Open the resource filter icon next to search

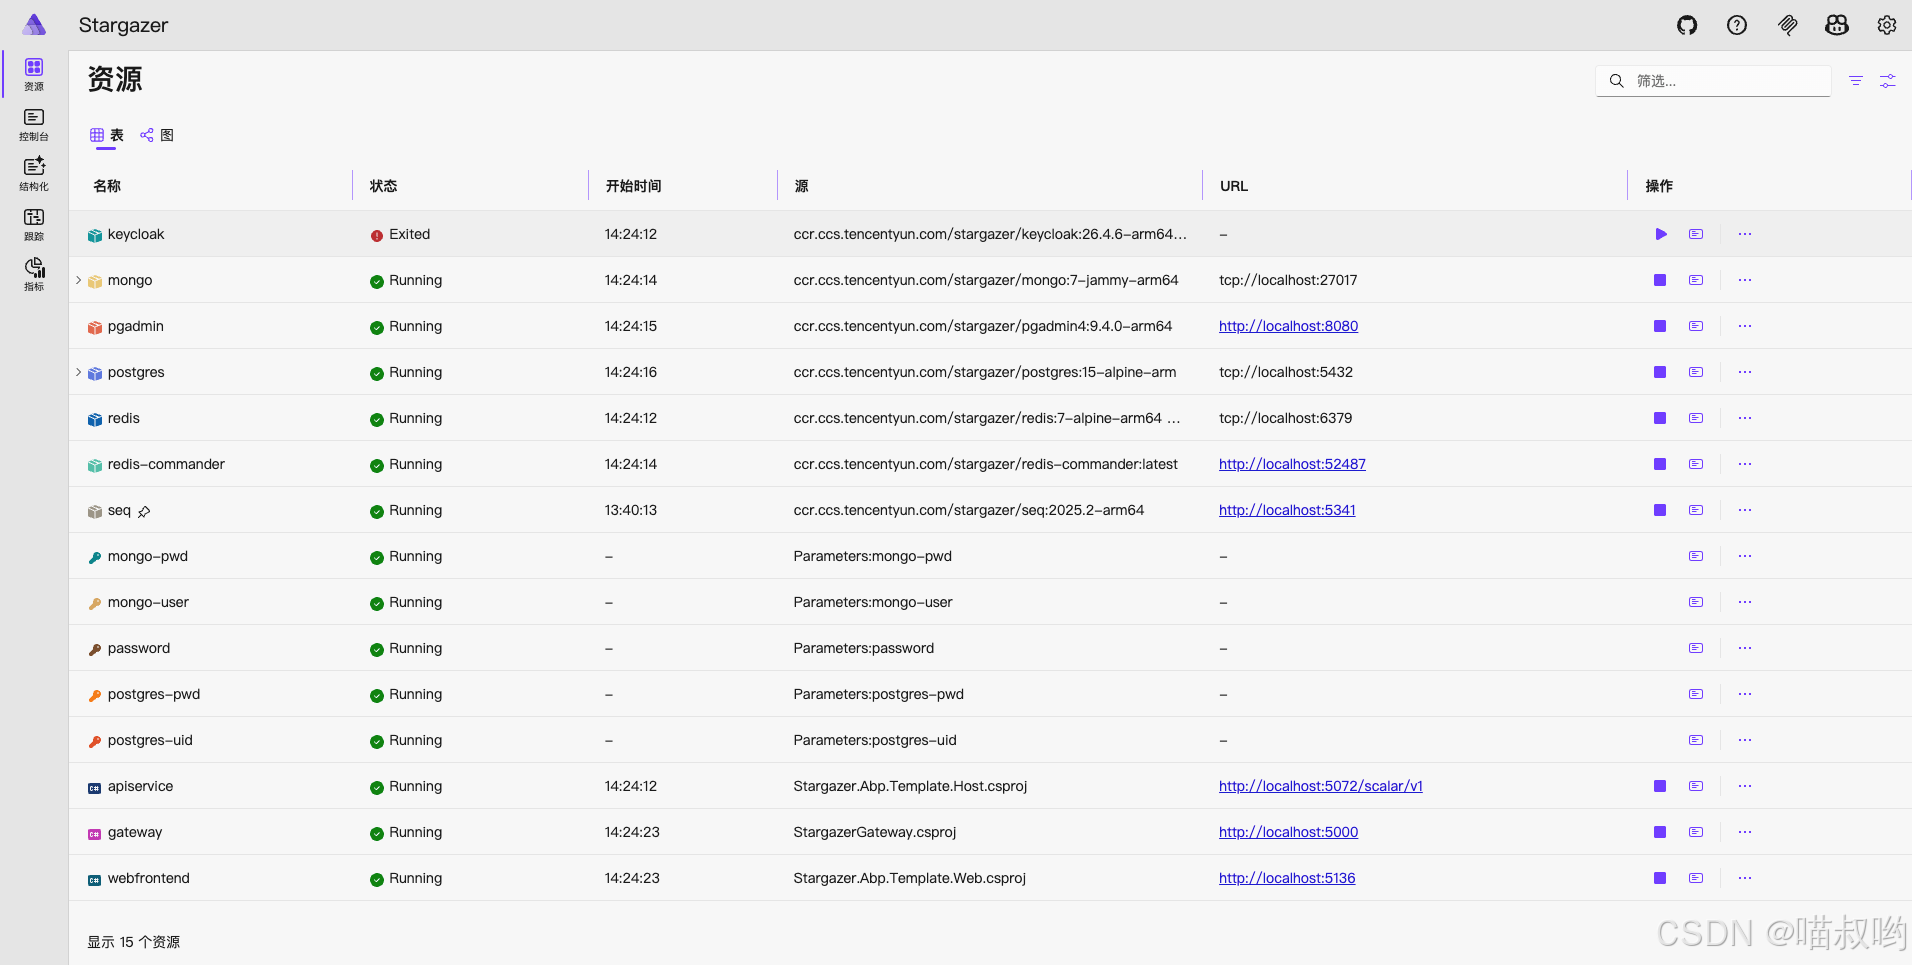click(1856, 81)
